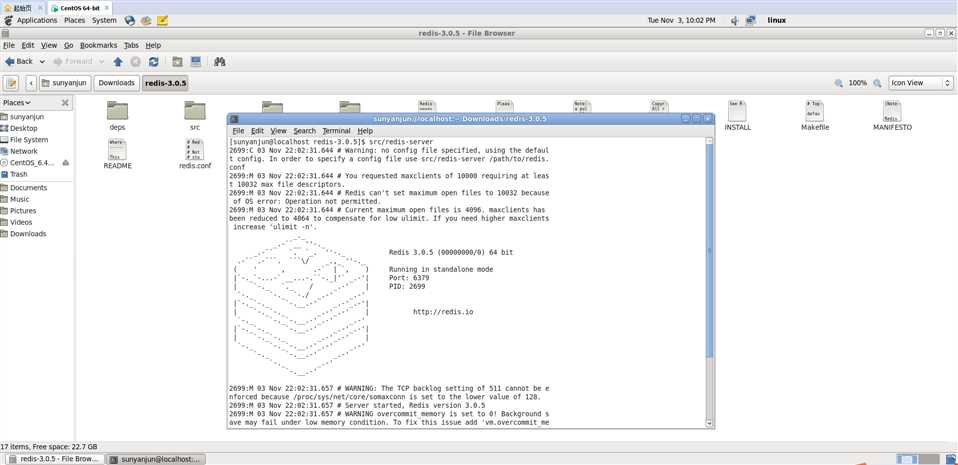This screenshot has width=958, height=465.
Task: Click the Back button
Action: point(19,62)
